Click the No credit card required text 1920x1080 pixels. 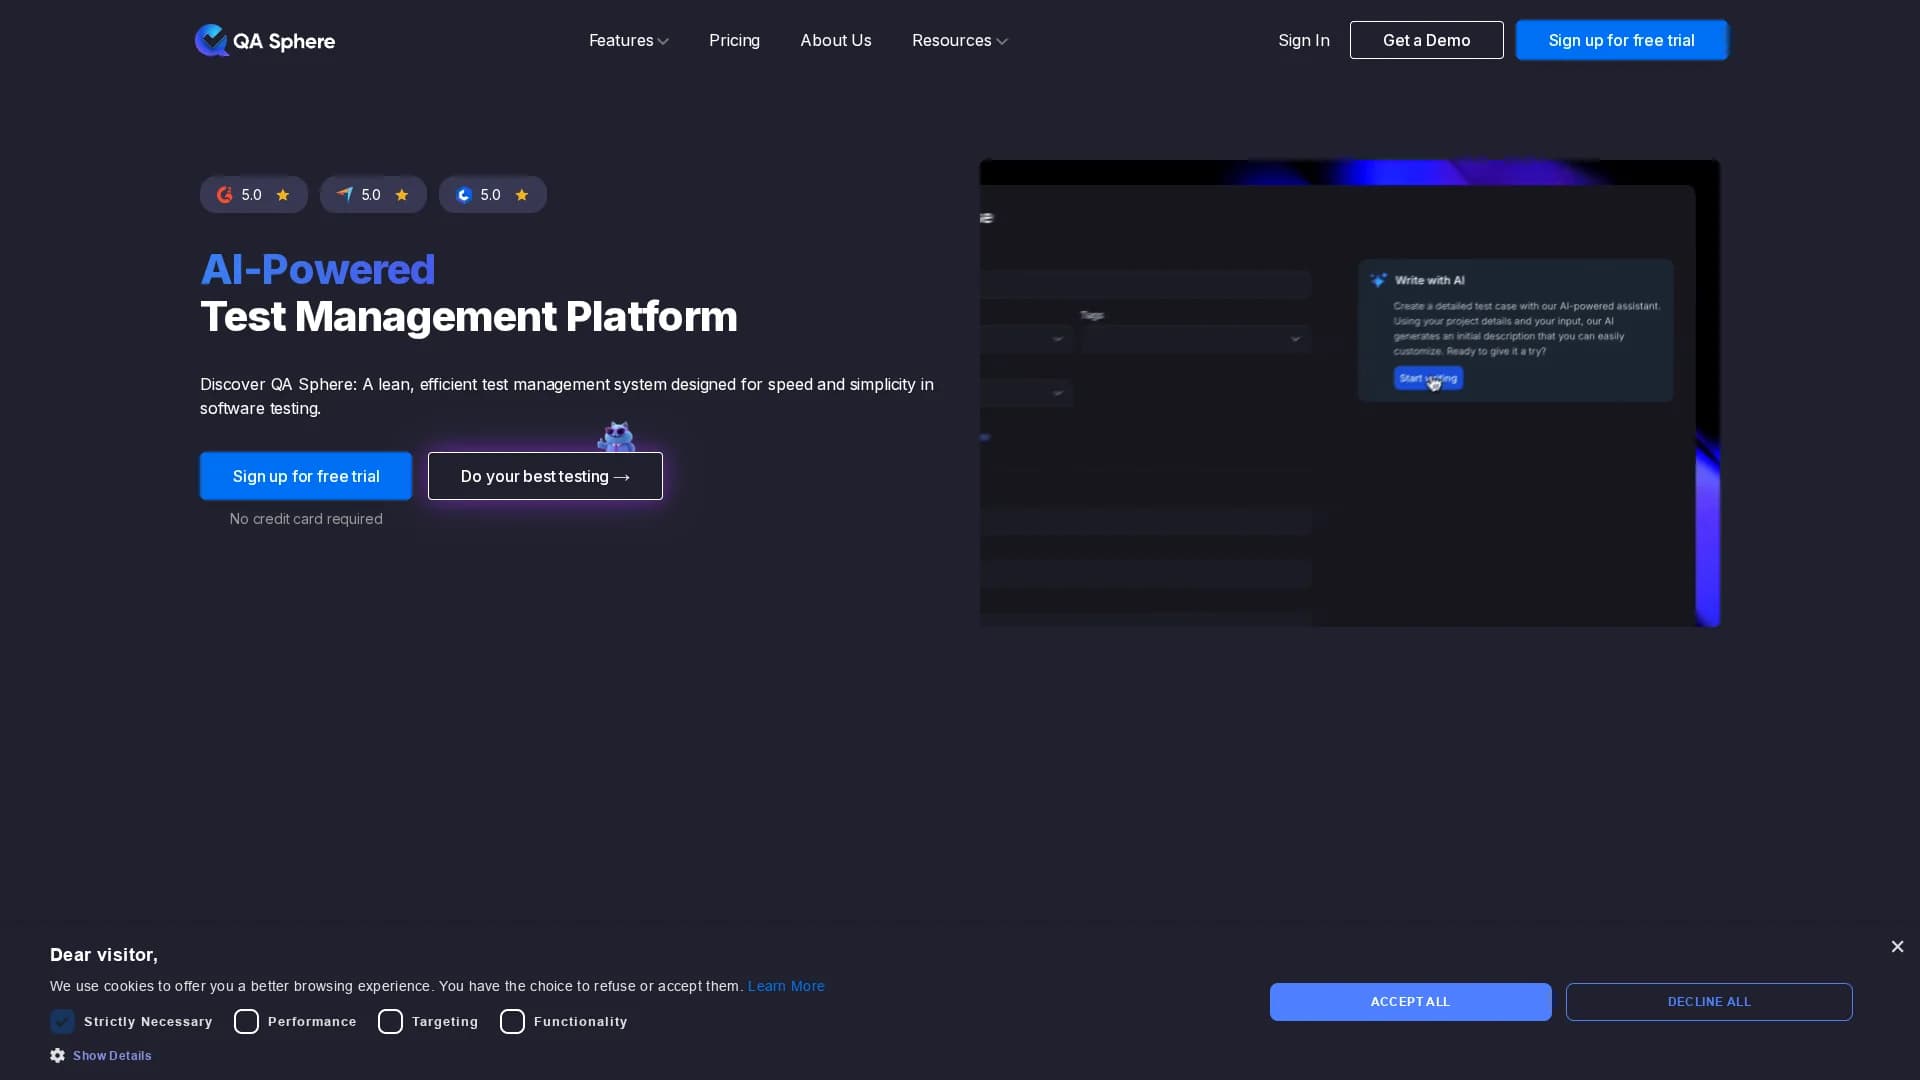[306, 519]
